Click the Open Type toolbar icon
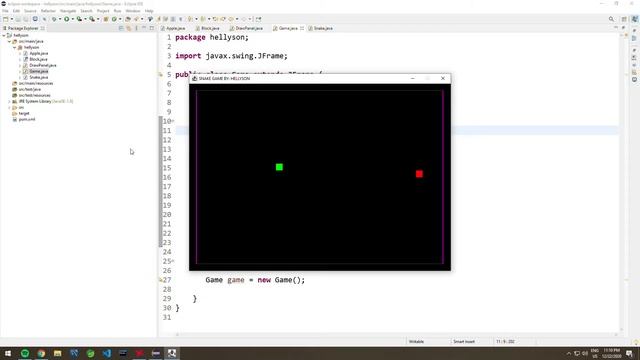 click(x=128, y=19)
